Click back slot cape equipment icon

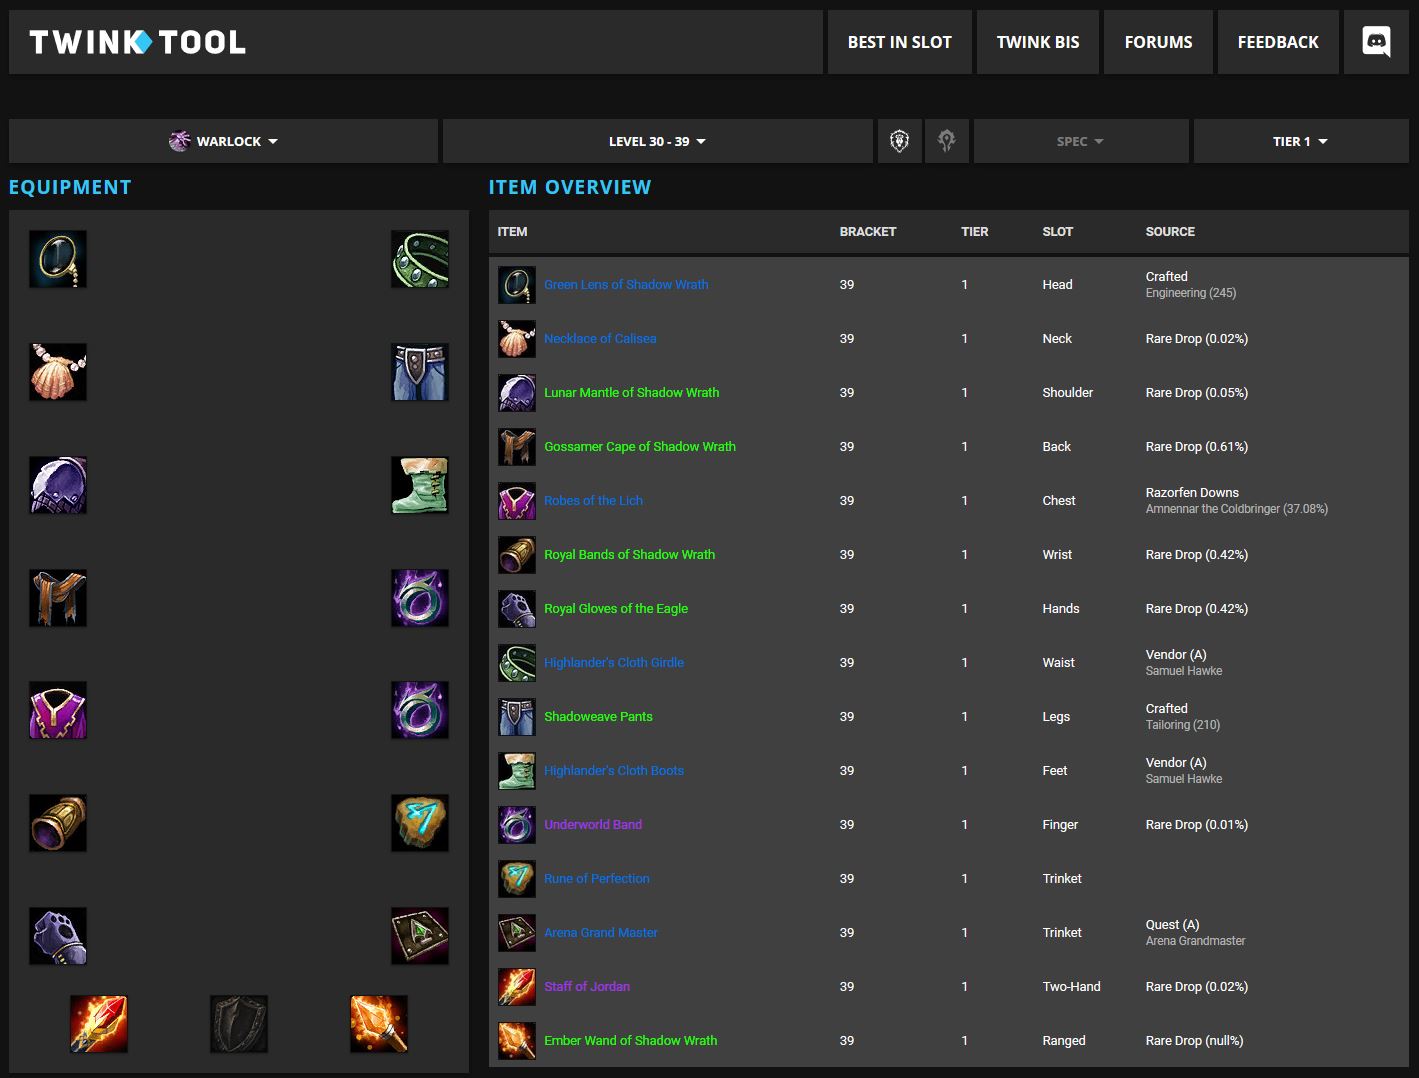58,598
